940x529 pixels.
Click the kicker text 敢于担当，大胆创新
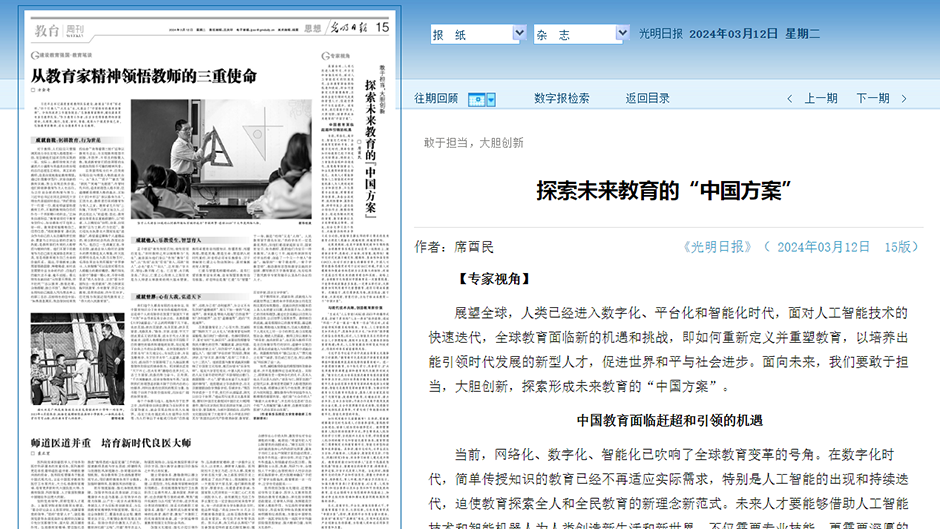(474, 143)
